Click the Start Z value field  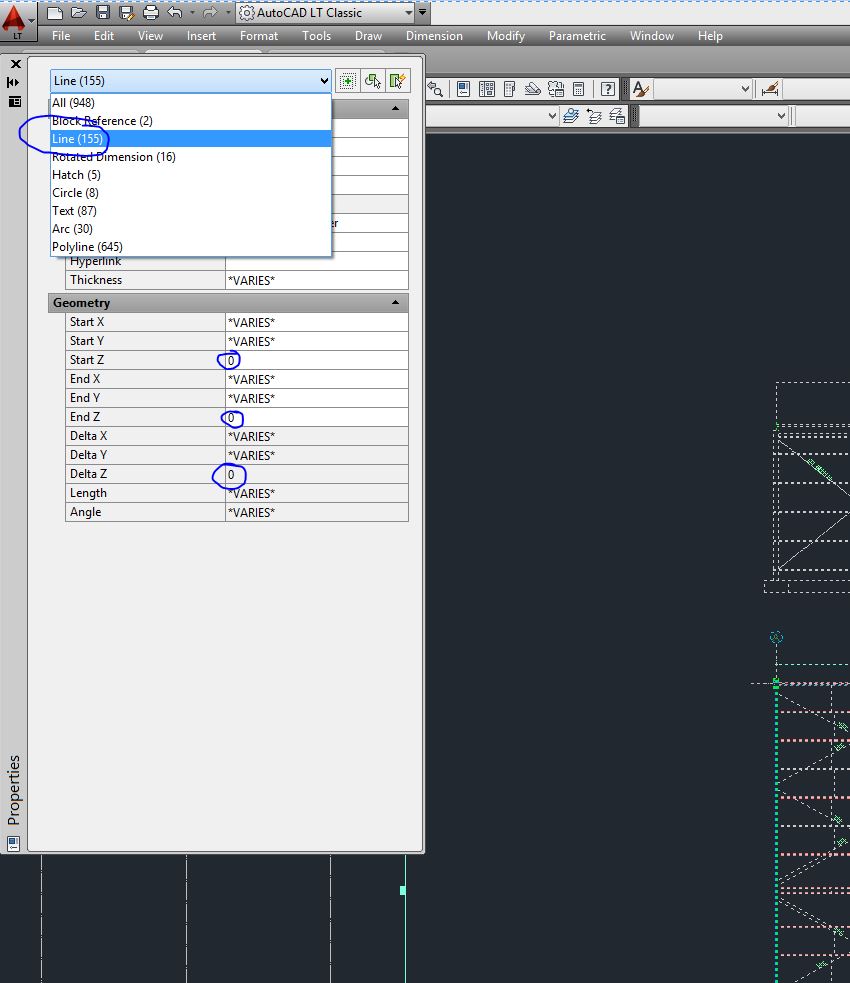pos(317,360)
